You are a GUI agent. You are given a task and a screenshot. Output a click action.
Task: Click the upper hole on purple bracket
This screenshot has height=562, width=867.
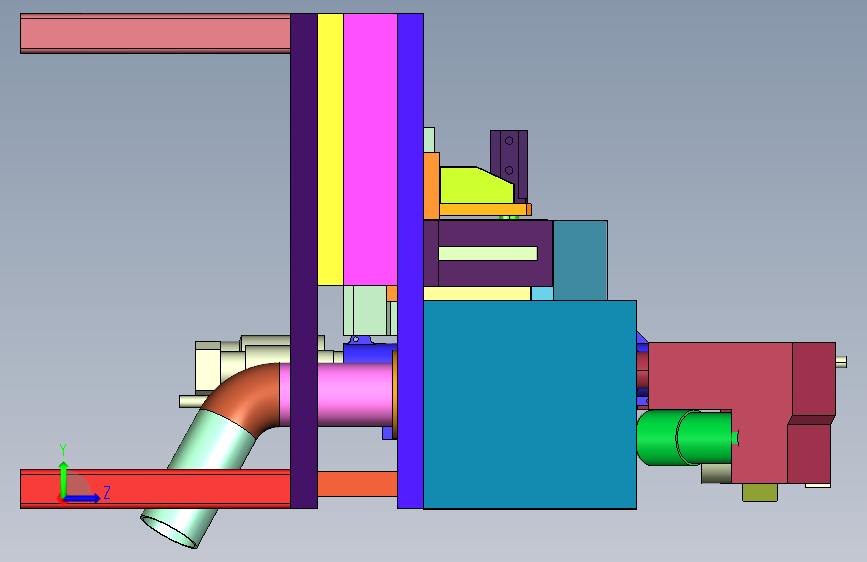point(509,140)
